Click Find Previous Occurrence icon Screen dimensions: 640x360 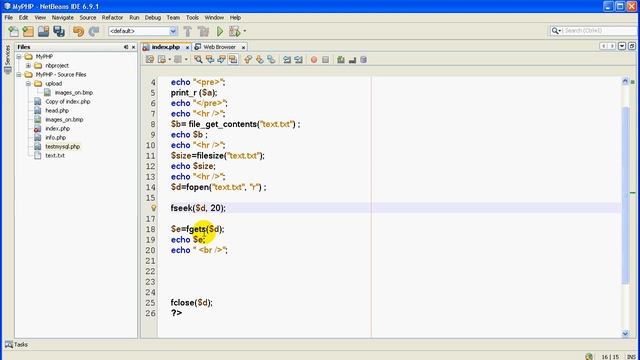click(x=210, y=60)
